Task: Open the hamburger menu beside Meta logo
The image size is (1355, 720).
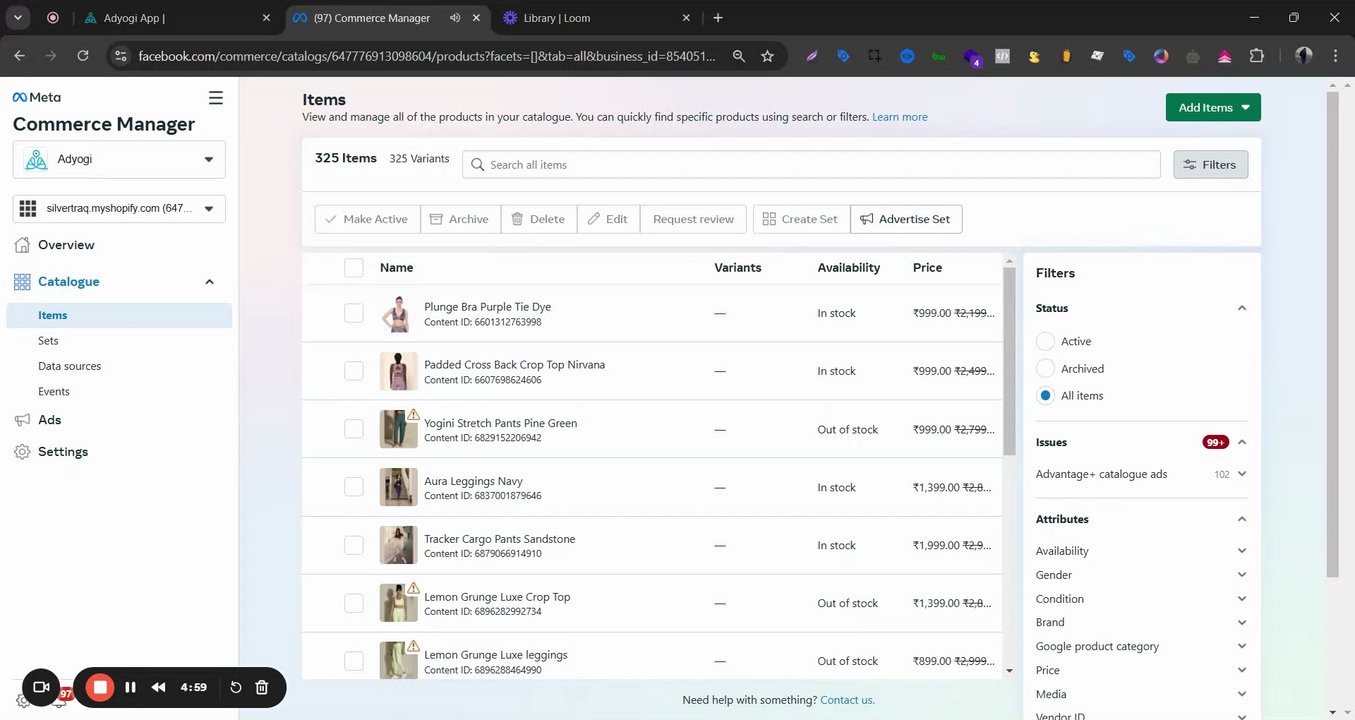Action: [216, 98]
